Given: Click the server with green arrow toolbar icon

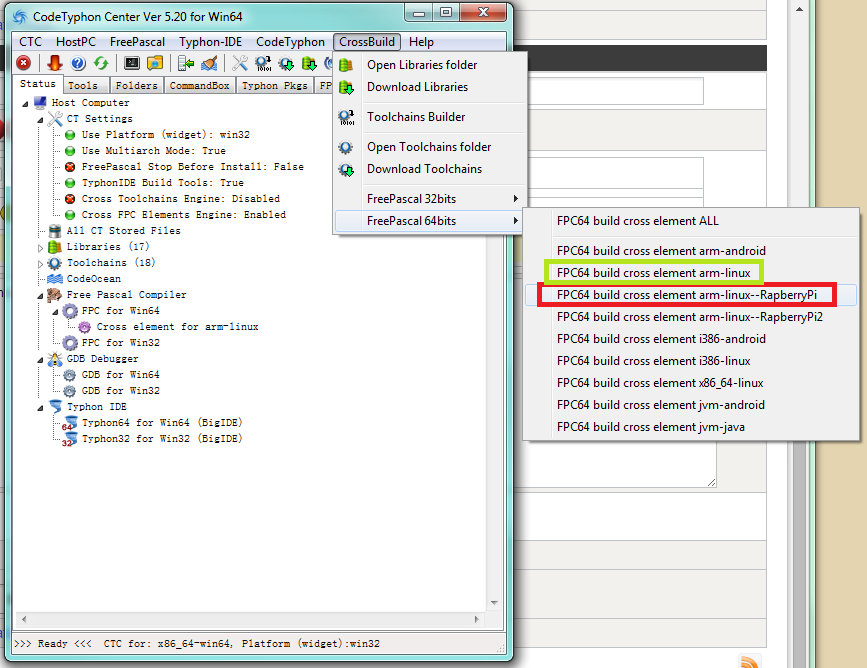Looking at the screenshot, I should [186, 63].
